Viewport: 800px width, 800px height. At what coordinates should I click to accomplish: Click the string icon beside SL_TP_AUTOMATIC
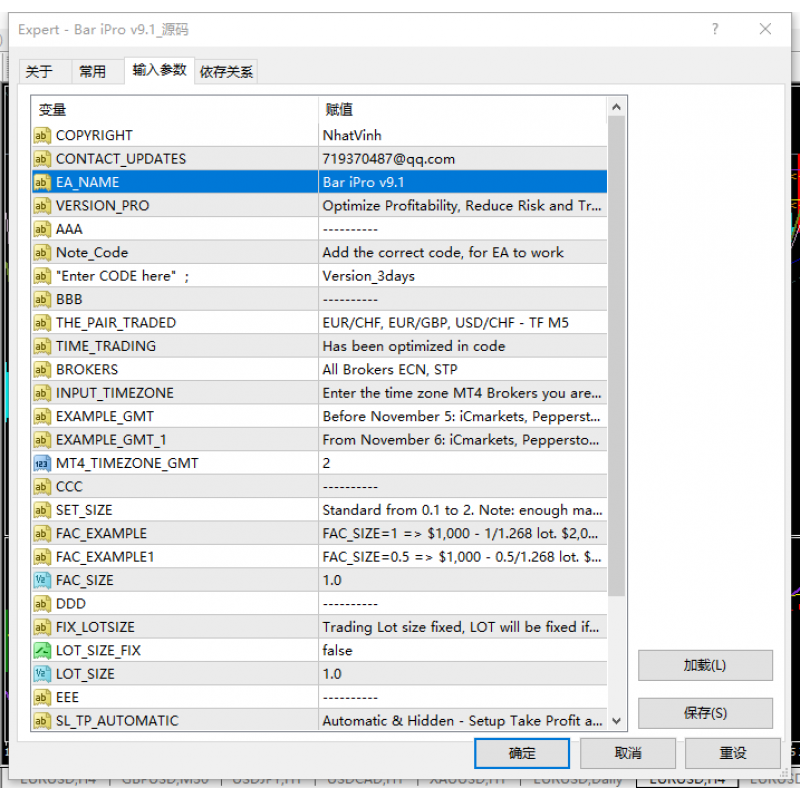click(x=42, y=720)
